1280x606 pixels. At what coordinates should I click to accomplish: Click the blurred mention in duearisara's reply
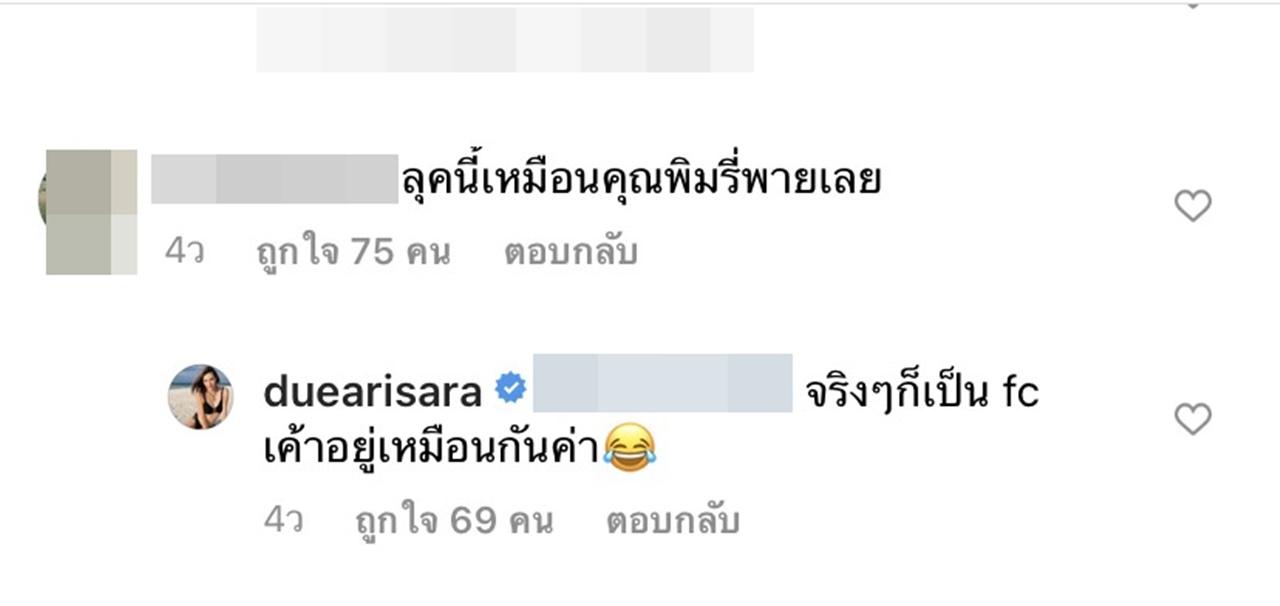[663, 382]
